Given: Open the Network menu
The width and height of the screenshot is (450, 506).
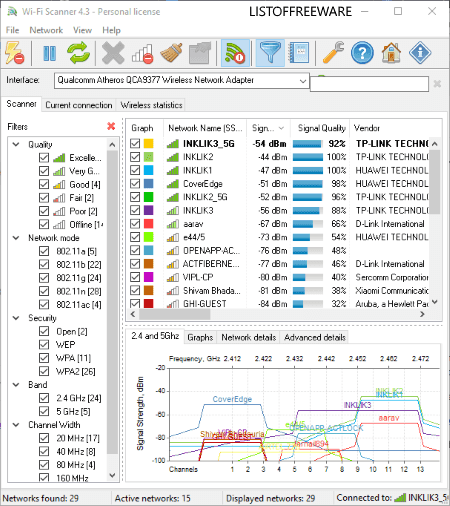Looking at the screenshot, I should pos(46,30).
